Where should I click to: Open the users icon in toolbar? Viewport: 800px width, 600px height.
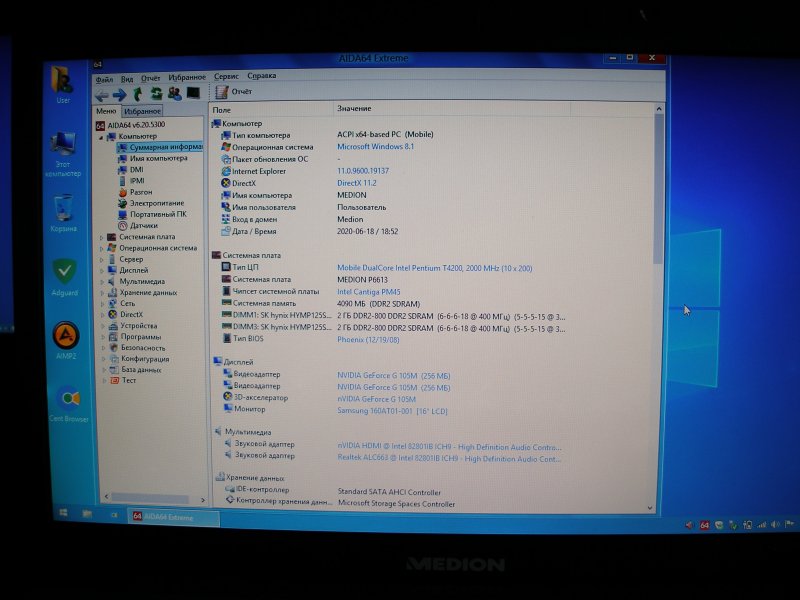point(174,93)
